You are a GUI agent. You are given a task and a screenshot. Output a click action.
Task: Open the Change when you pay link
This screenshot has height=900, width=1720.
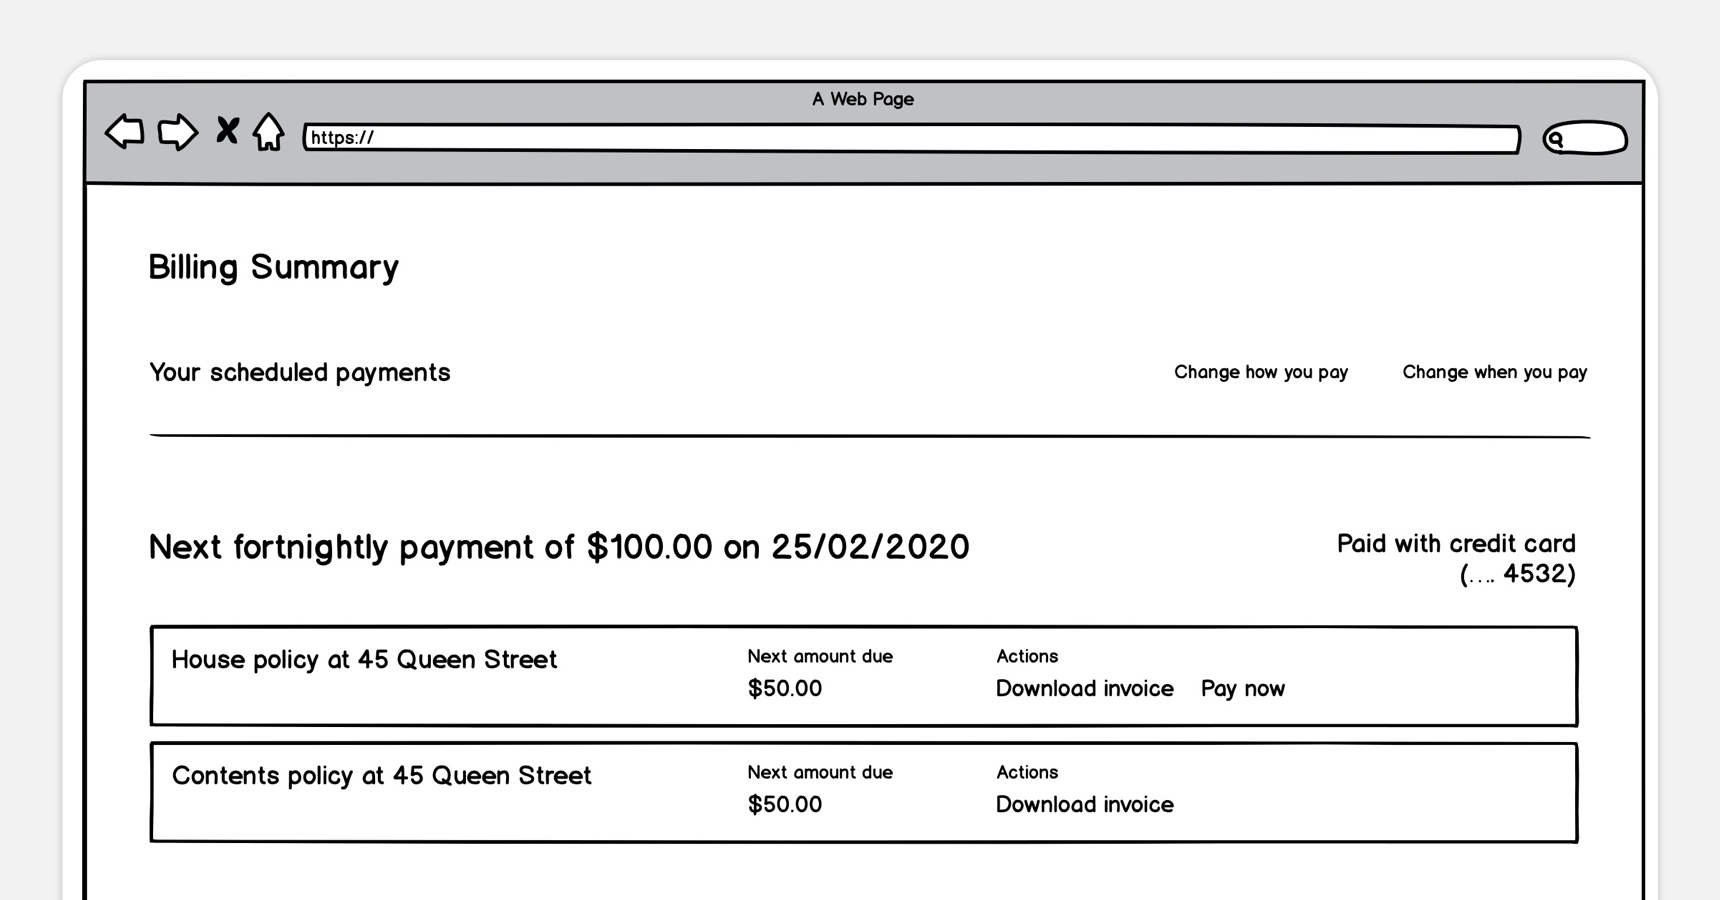(1494, 372)
